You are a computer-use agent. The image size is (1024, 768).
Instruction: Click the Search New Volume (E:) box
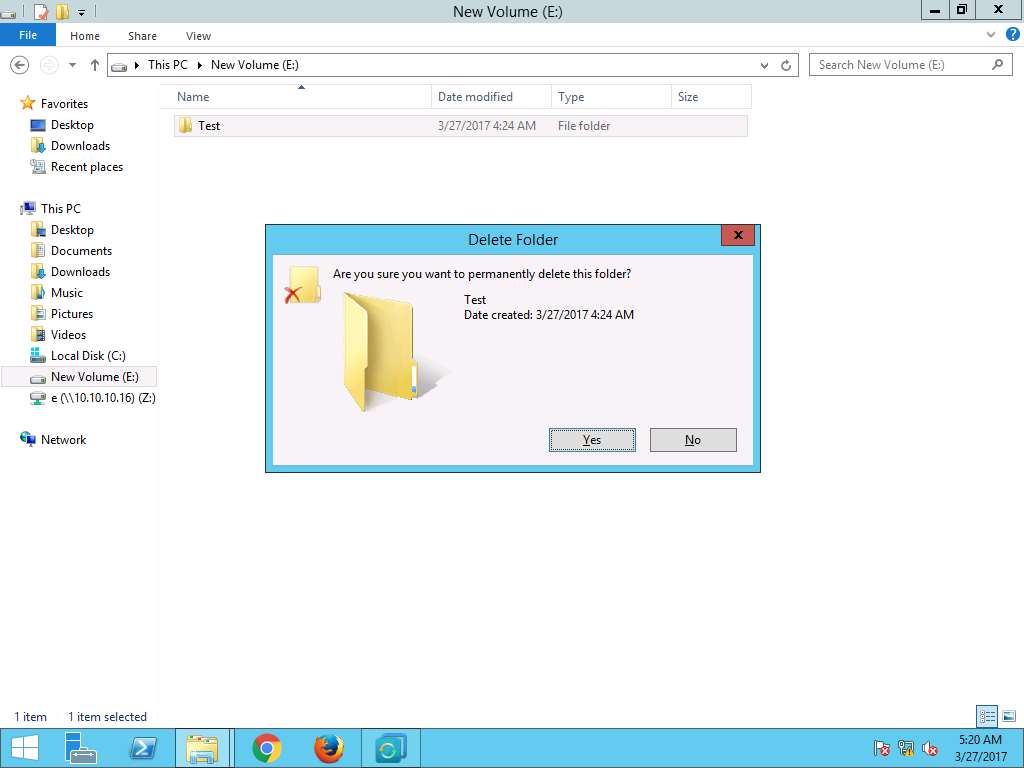click(x=910, y=65)
